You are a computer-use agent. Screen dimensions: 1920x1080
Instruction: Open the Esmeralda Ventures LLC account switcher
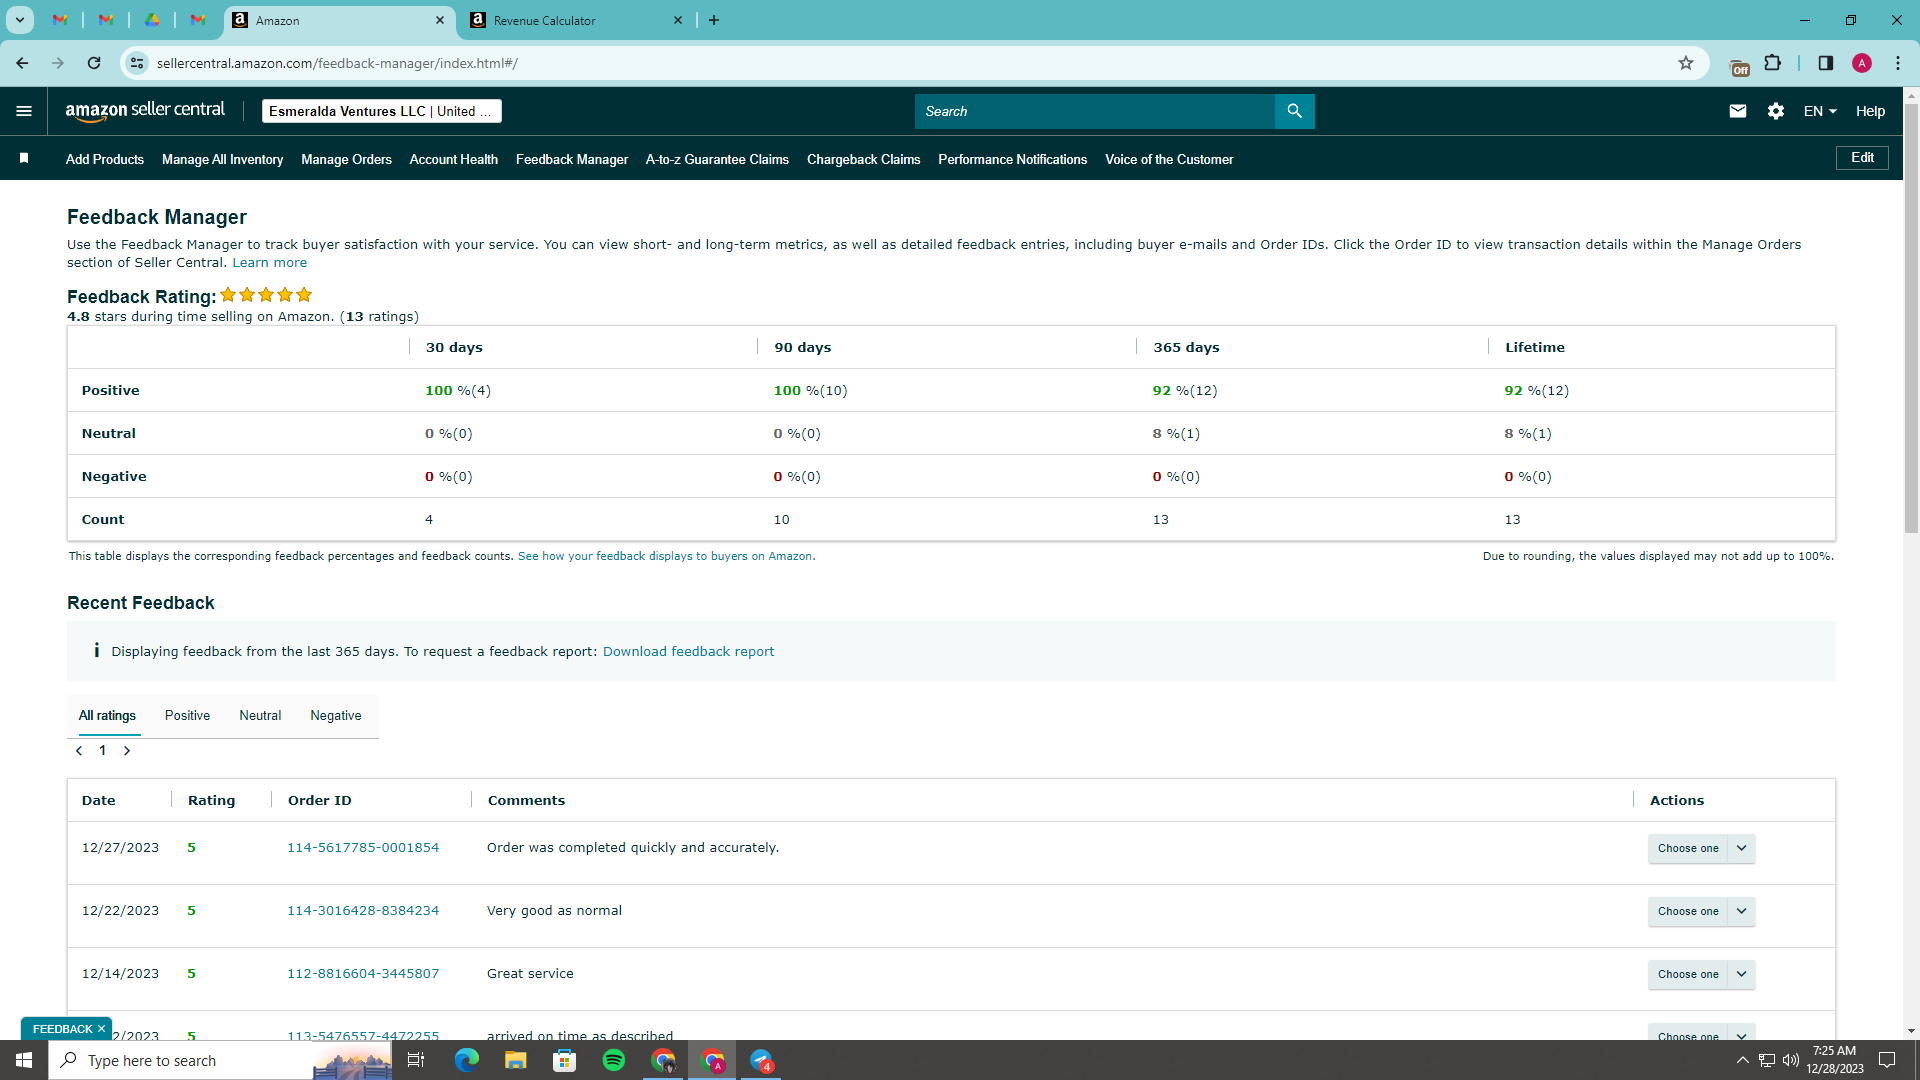381,111
